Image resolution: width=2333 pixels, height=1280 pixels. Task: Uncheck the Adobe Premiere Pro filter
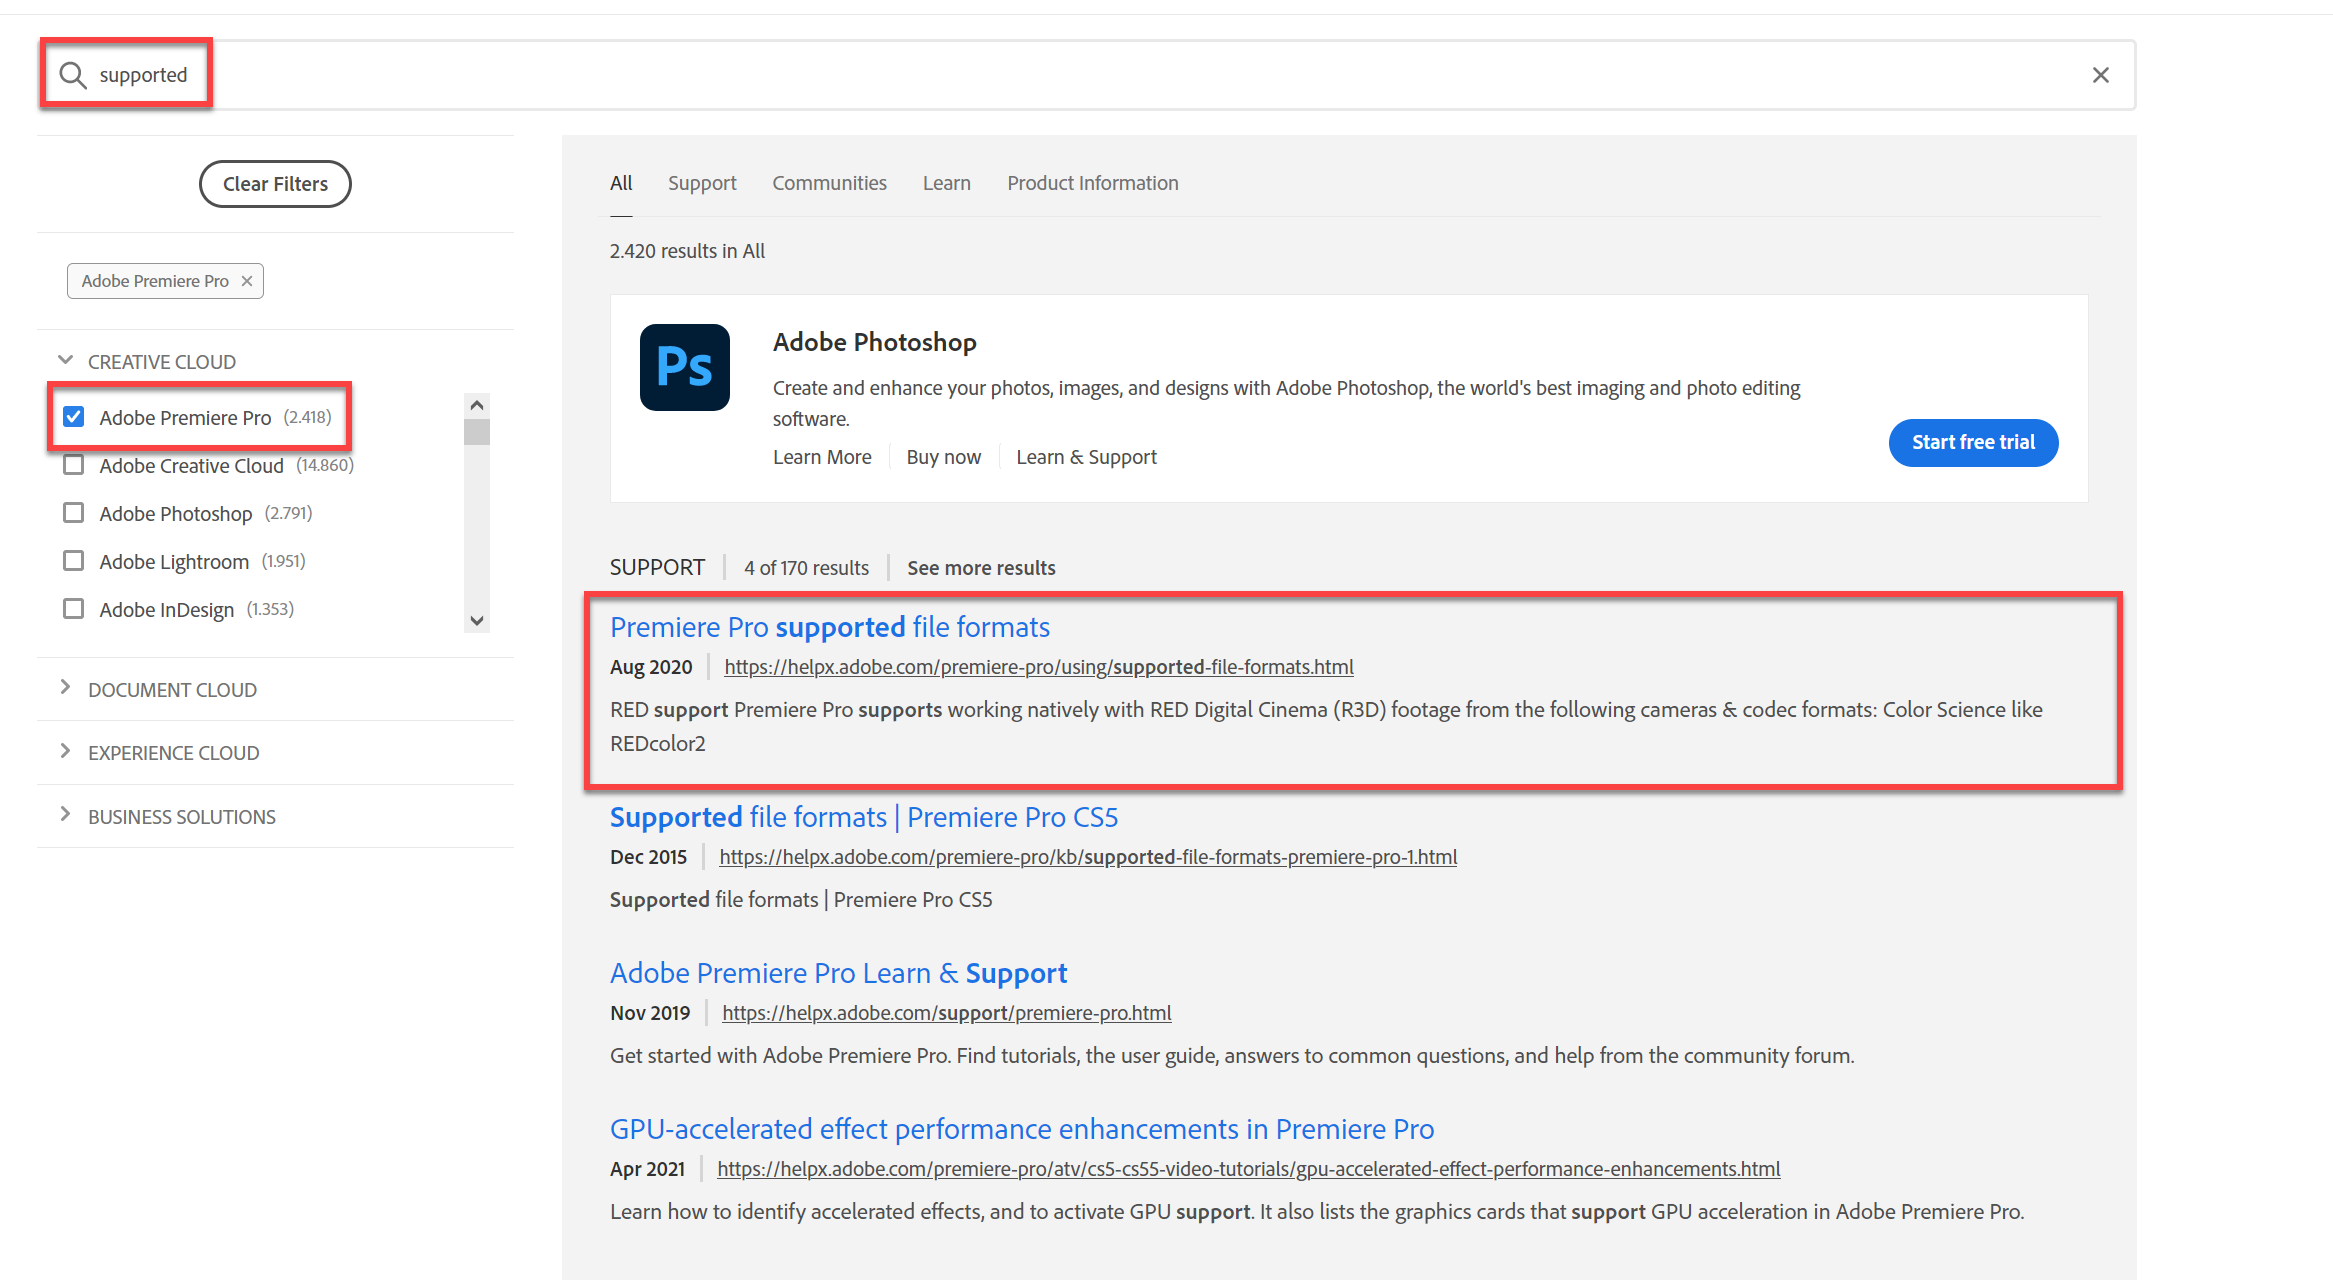click(73, 416)
